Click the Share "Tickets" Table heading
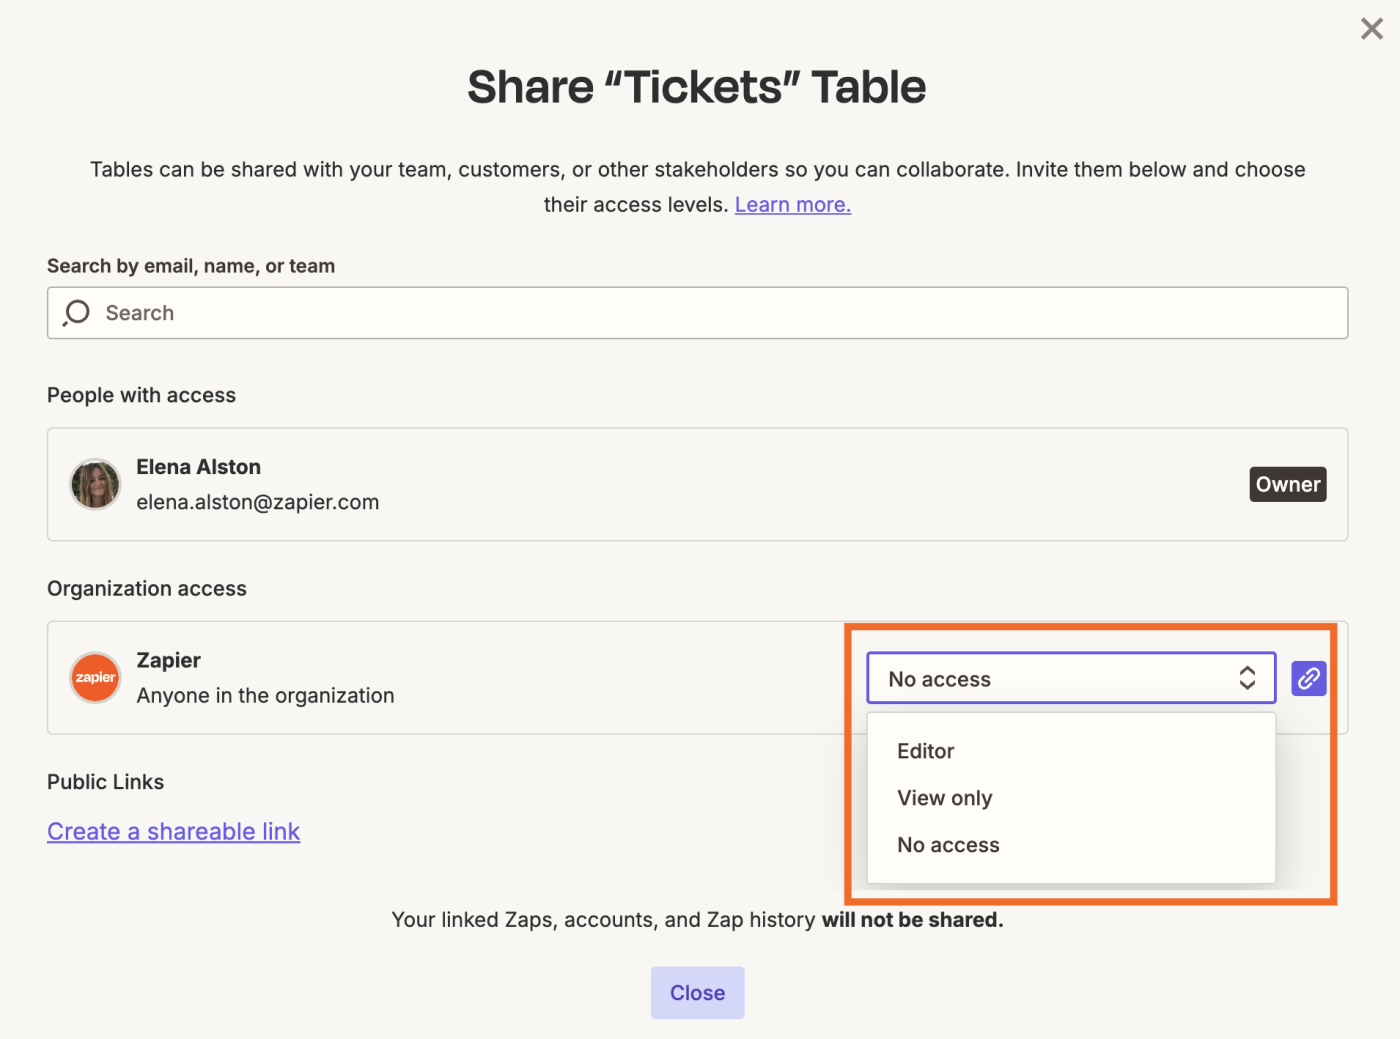 (x=697, y=87)
